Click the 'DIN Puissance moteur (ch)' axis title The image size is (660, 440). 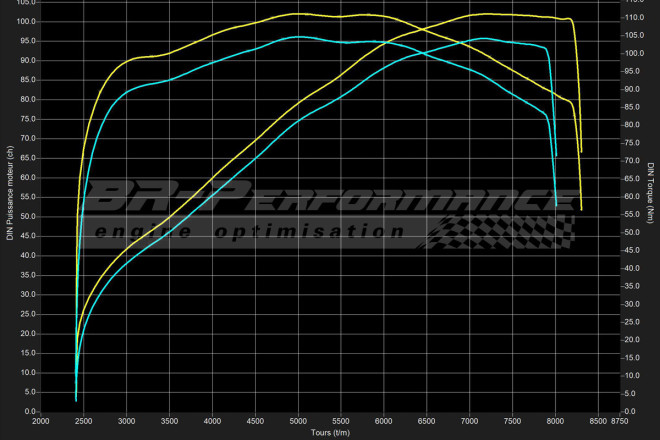[x=9, y=190]
